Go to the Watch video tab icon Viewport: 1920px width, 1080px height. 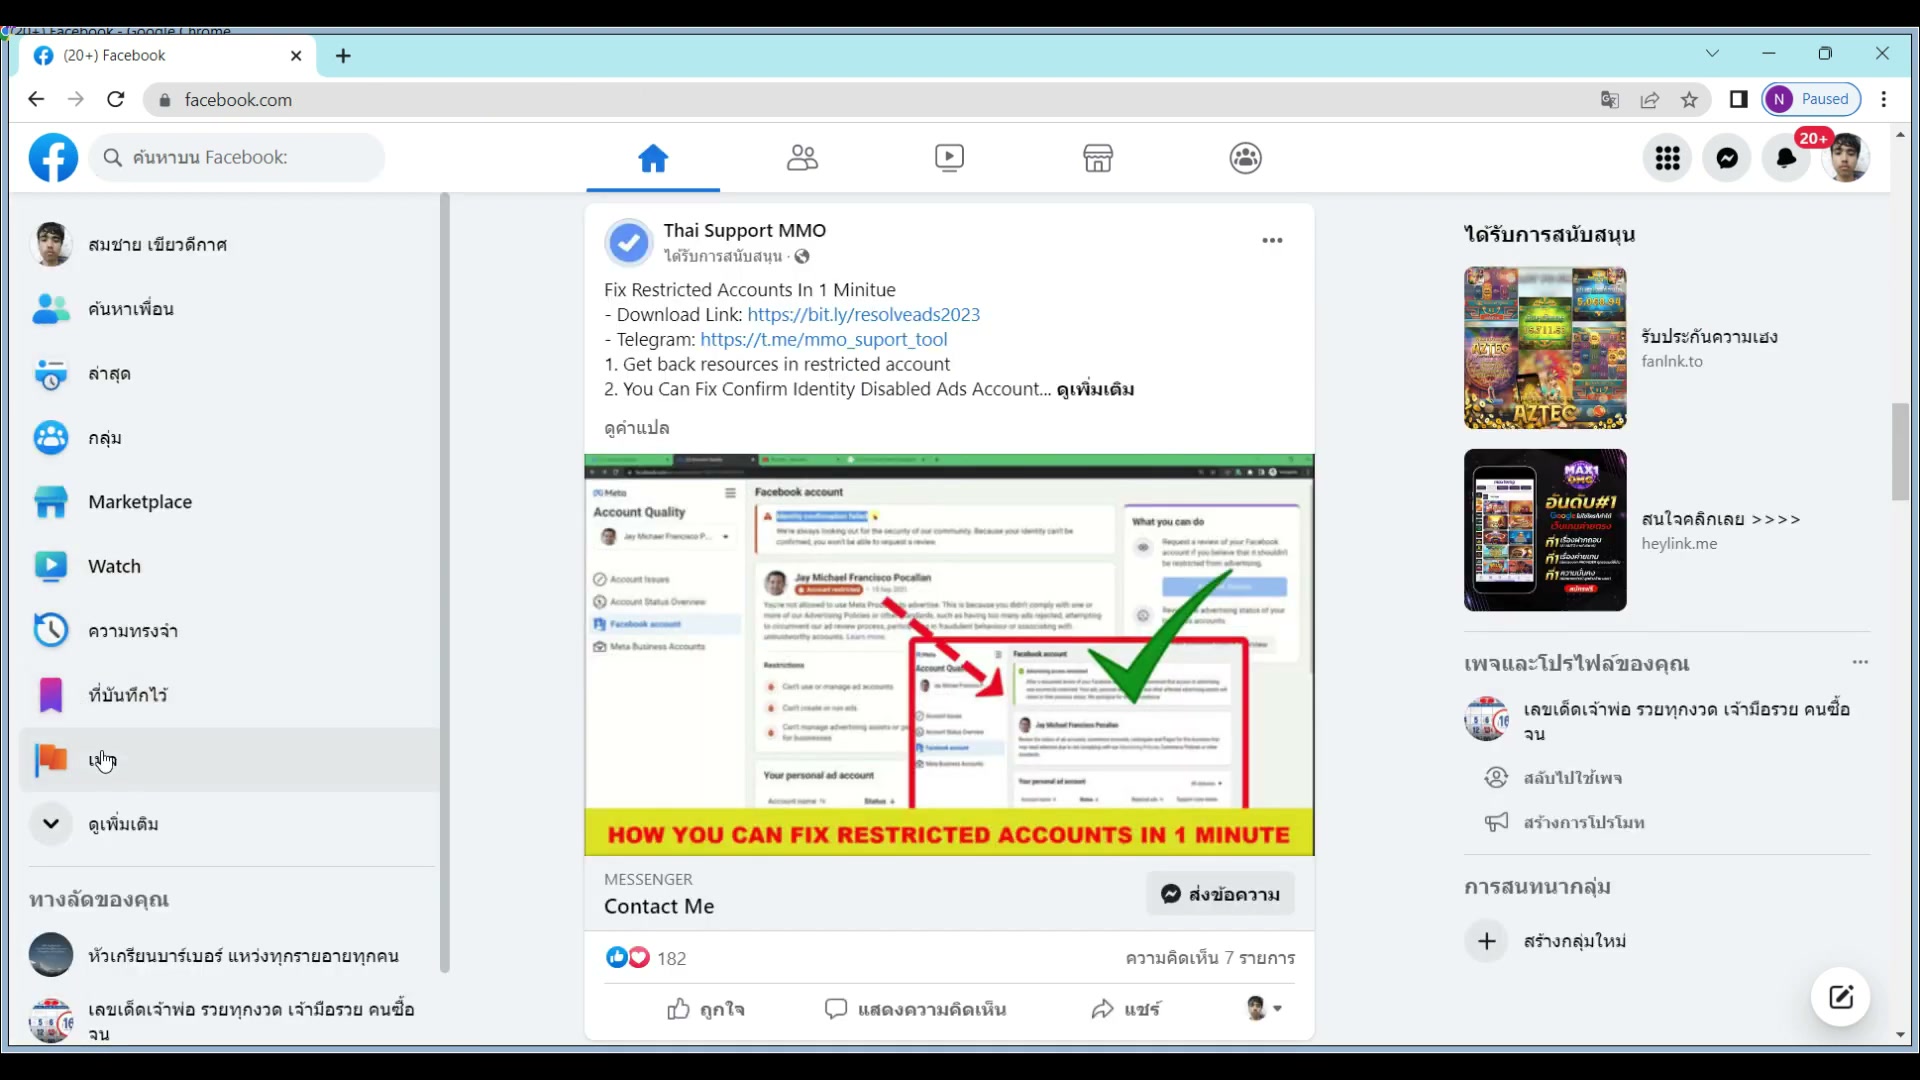[949, 158]
